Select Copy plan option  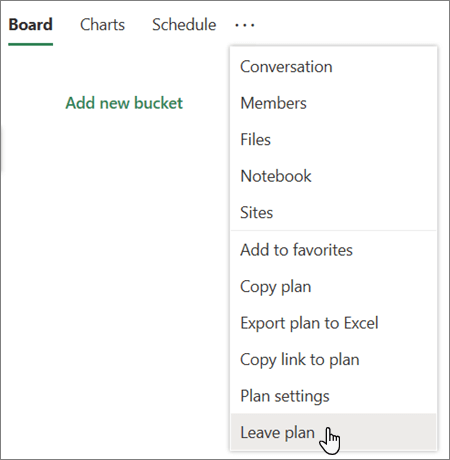coord(333,287)
